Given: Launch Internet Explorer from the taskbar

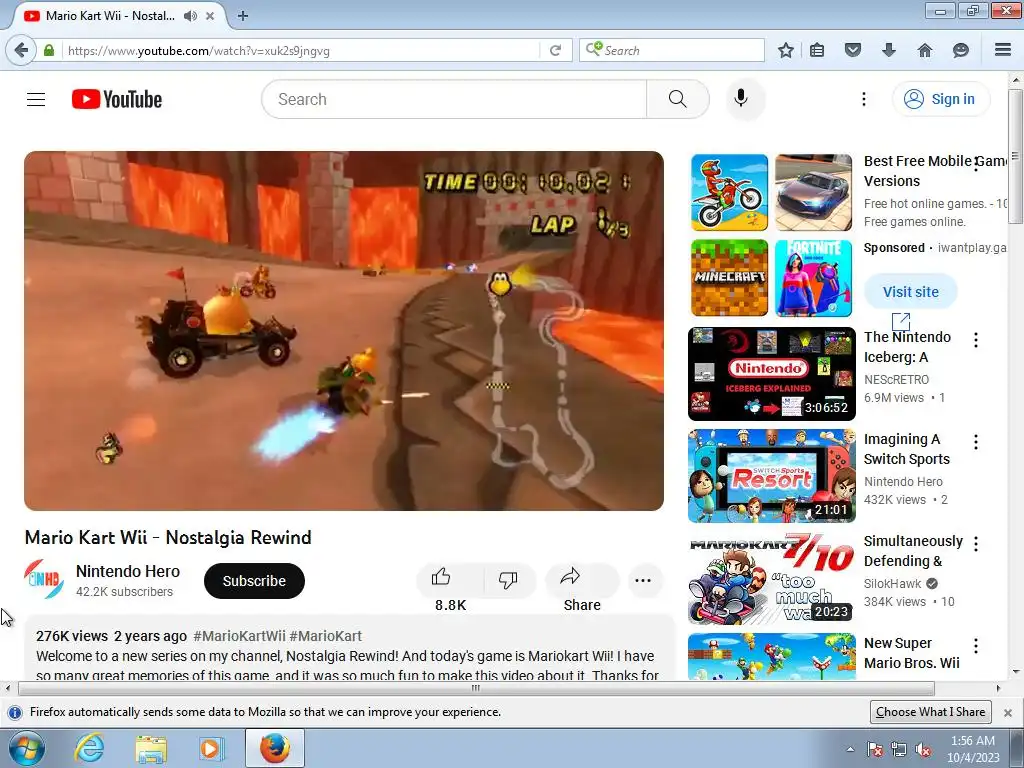Looking at the screenshot, I should pyautogui.click(x=89, y=748).
